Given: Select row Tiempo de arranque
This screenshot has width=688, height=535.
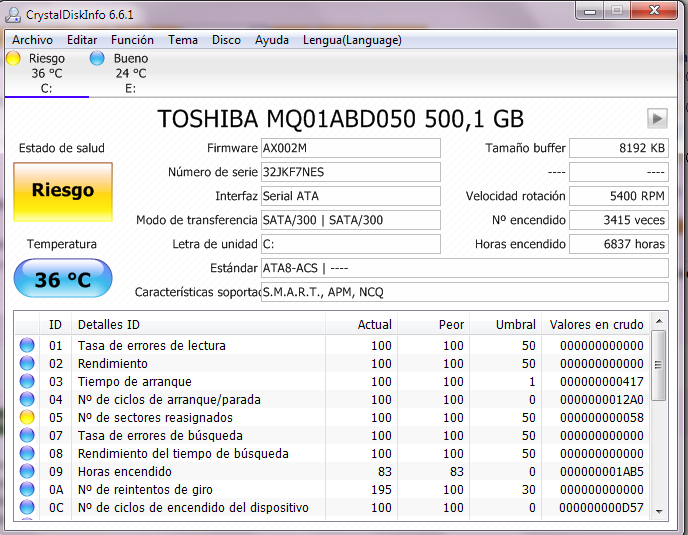Looking at the screenshot, I should point(332,381).
